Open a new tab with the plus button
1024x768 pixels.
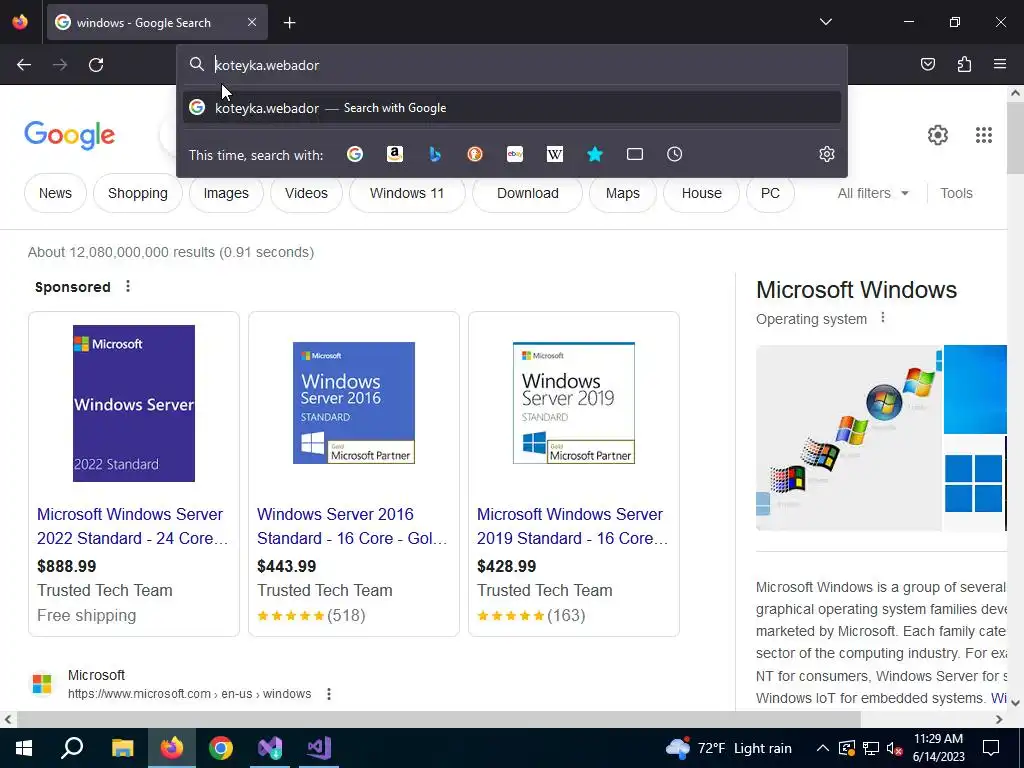coord(289,23)
